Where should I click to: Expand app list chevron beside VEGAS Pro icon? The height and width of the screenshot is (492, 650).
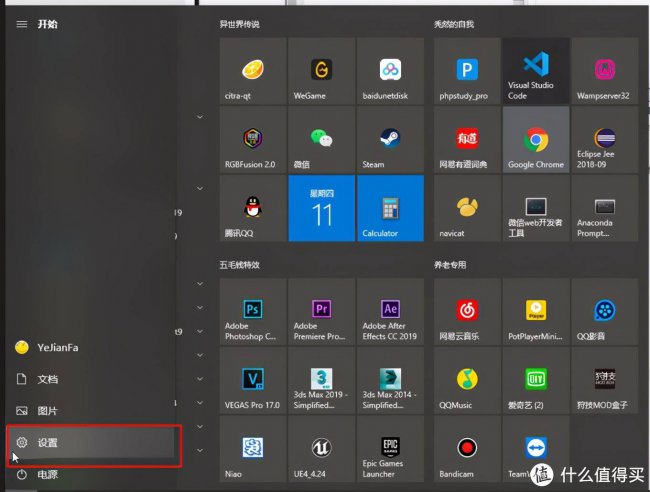tap(200, 379)
